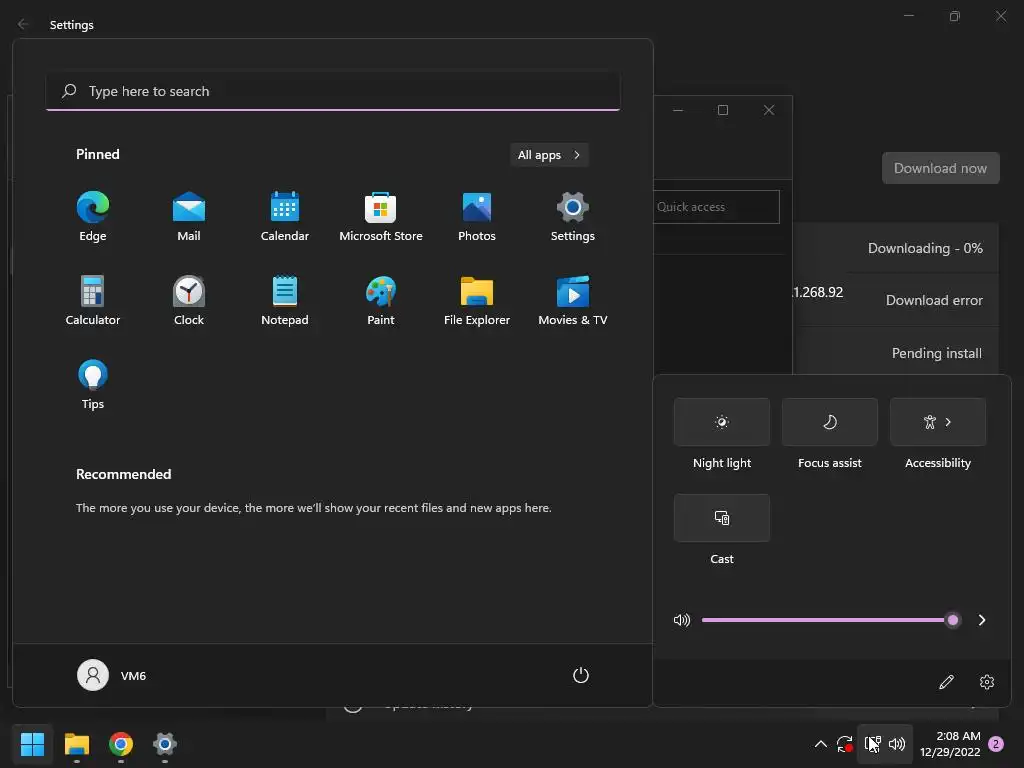This screenshot has width=1024, height=768.
Task: Expand the All apps list
Action: pyautogui.click(x=549, y=155)
